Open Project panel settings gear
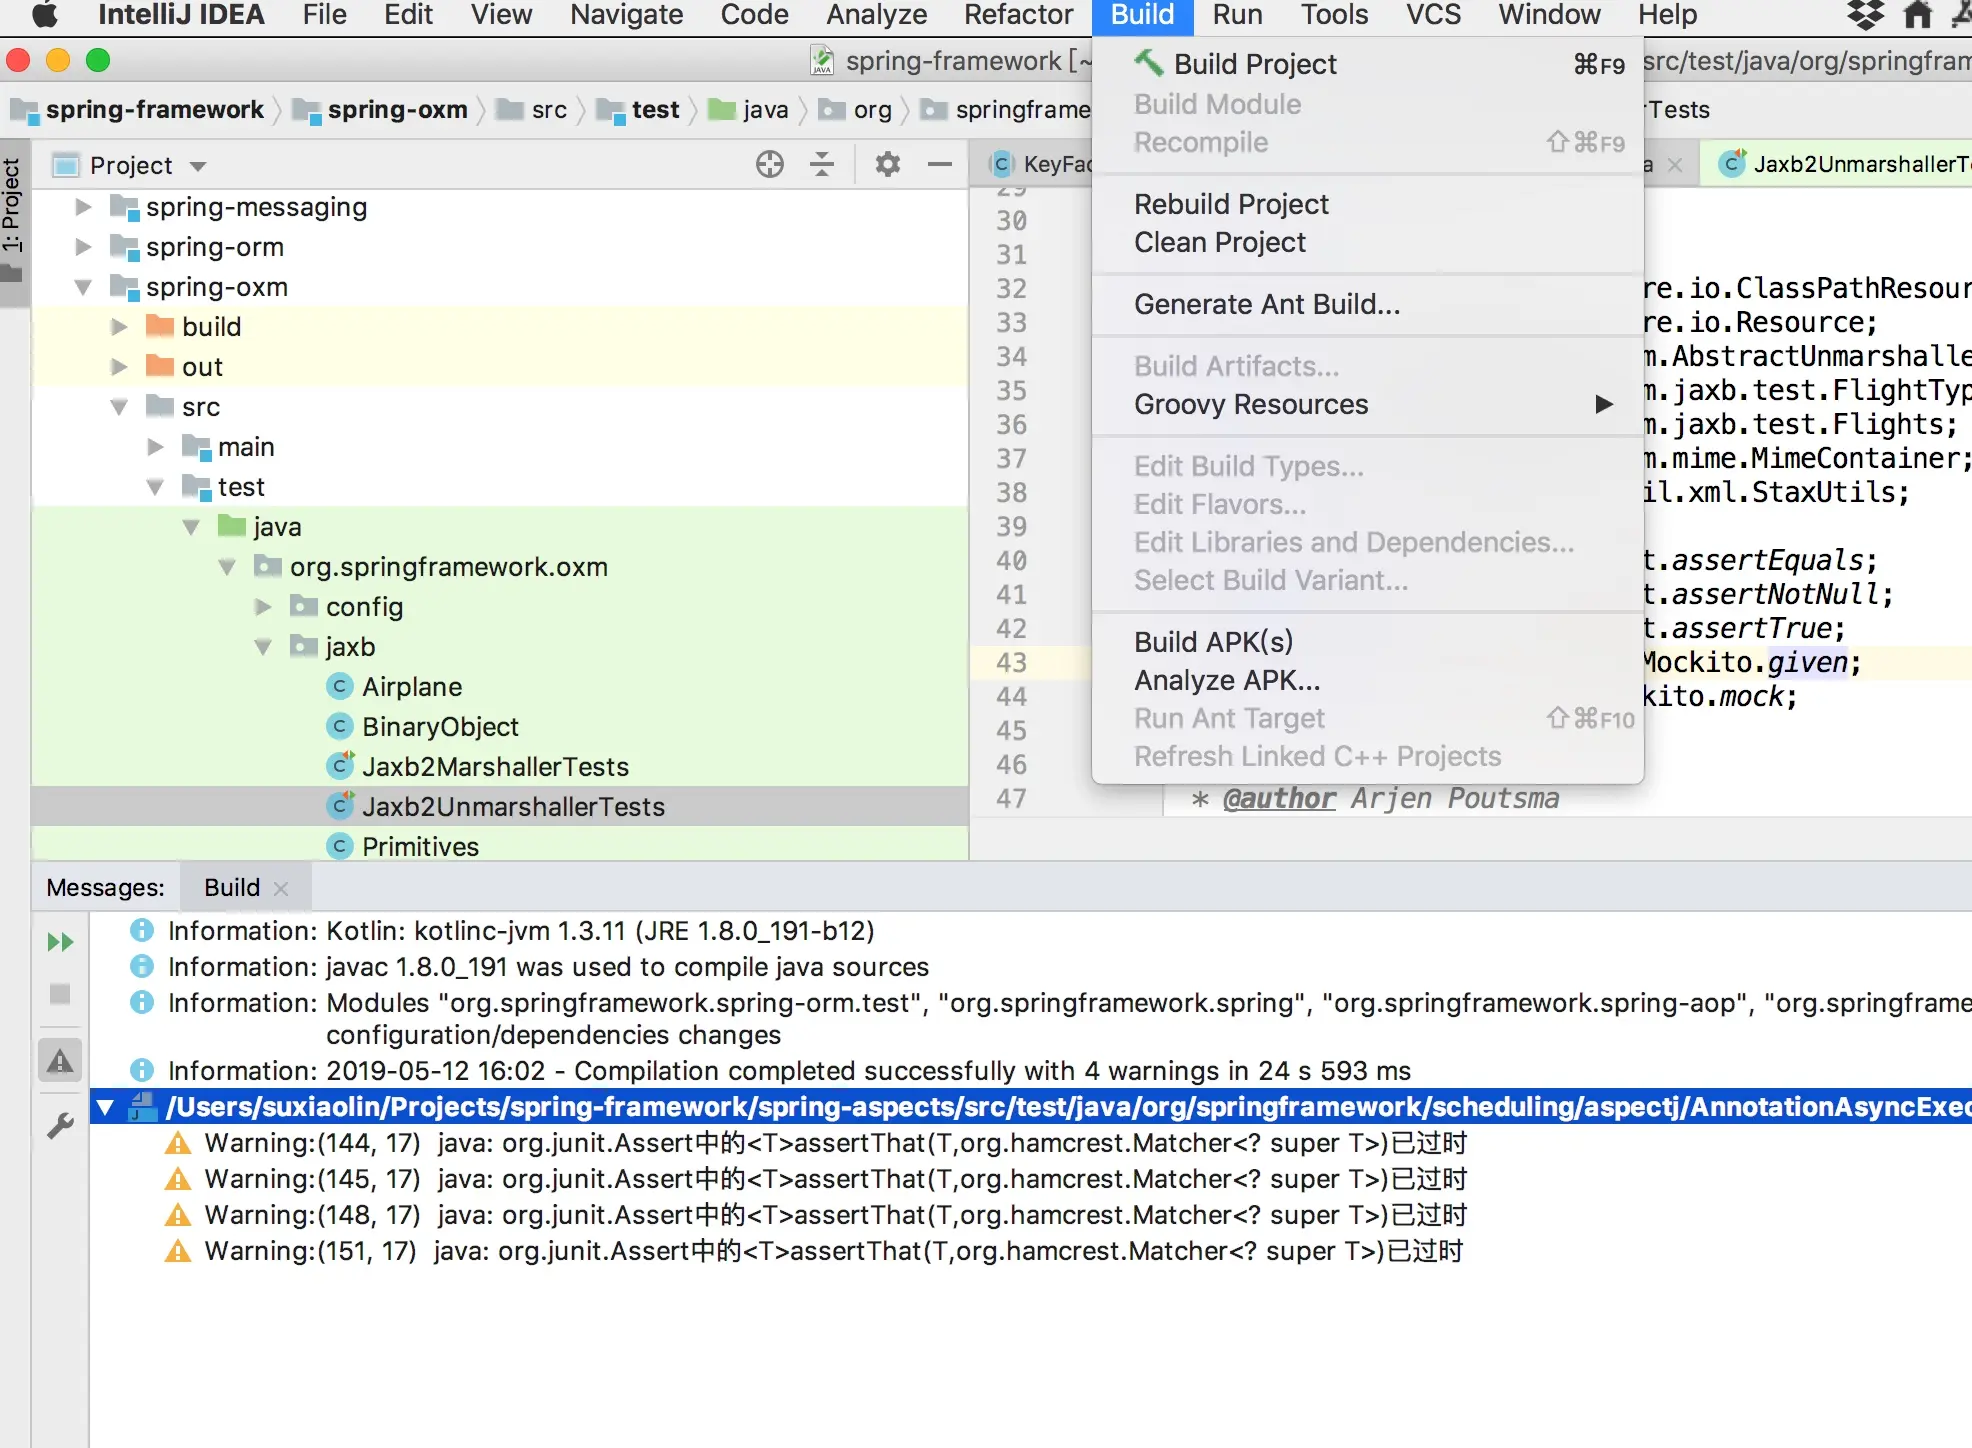 click(x=887, y=164)
